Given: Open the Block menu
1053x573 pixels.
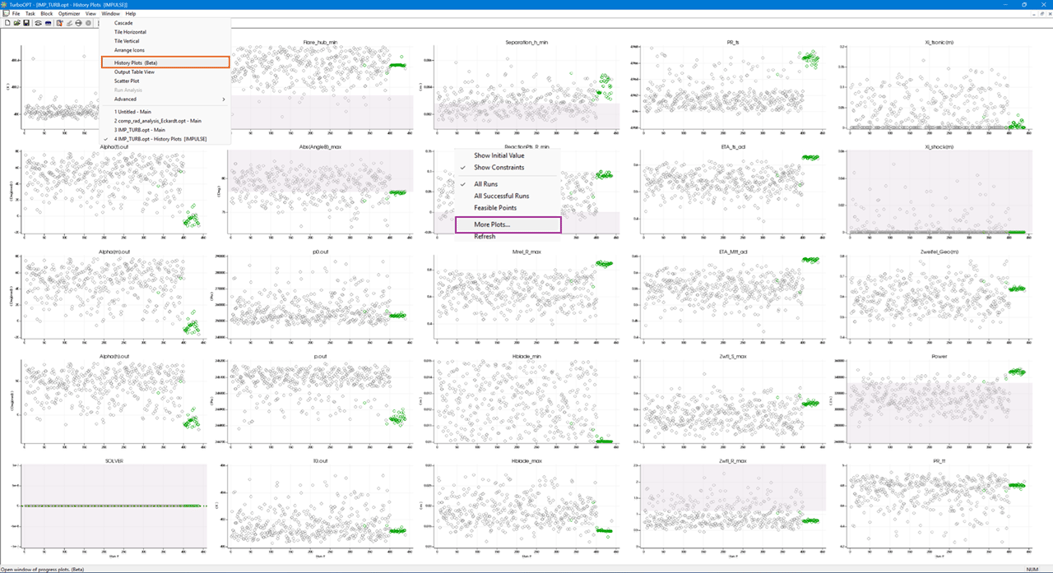Looking at the screenshot, I should tap(47, 14).
